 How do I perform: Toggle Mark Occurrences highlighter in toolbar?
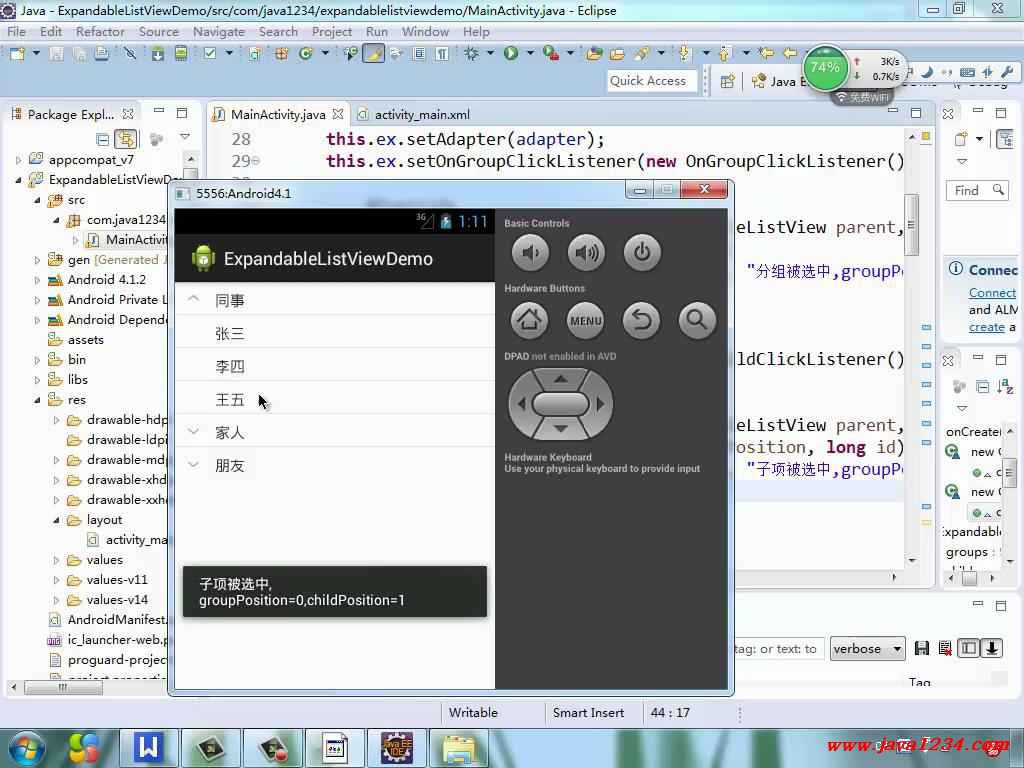pyautogui.click(x=374, y=54)
